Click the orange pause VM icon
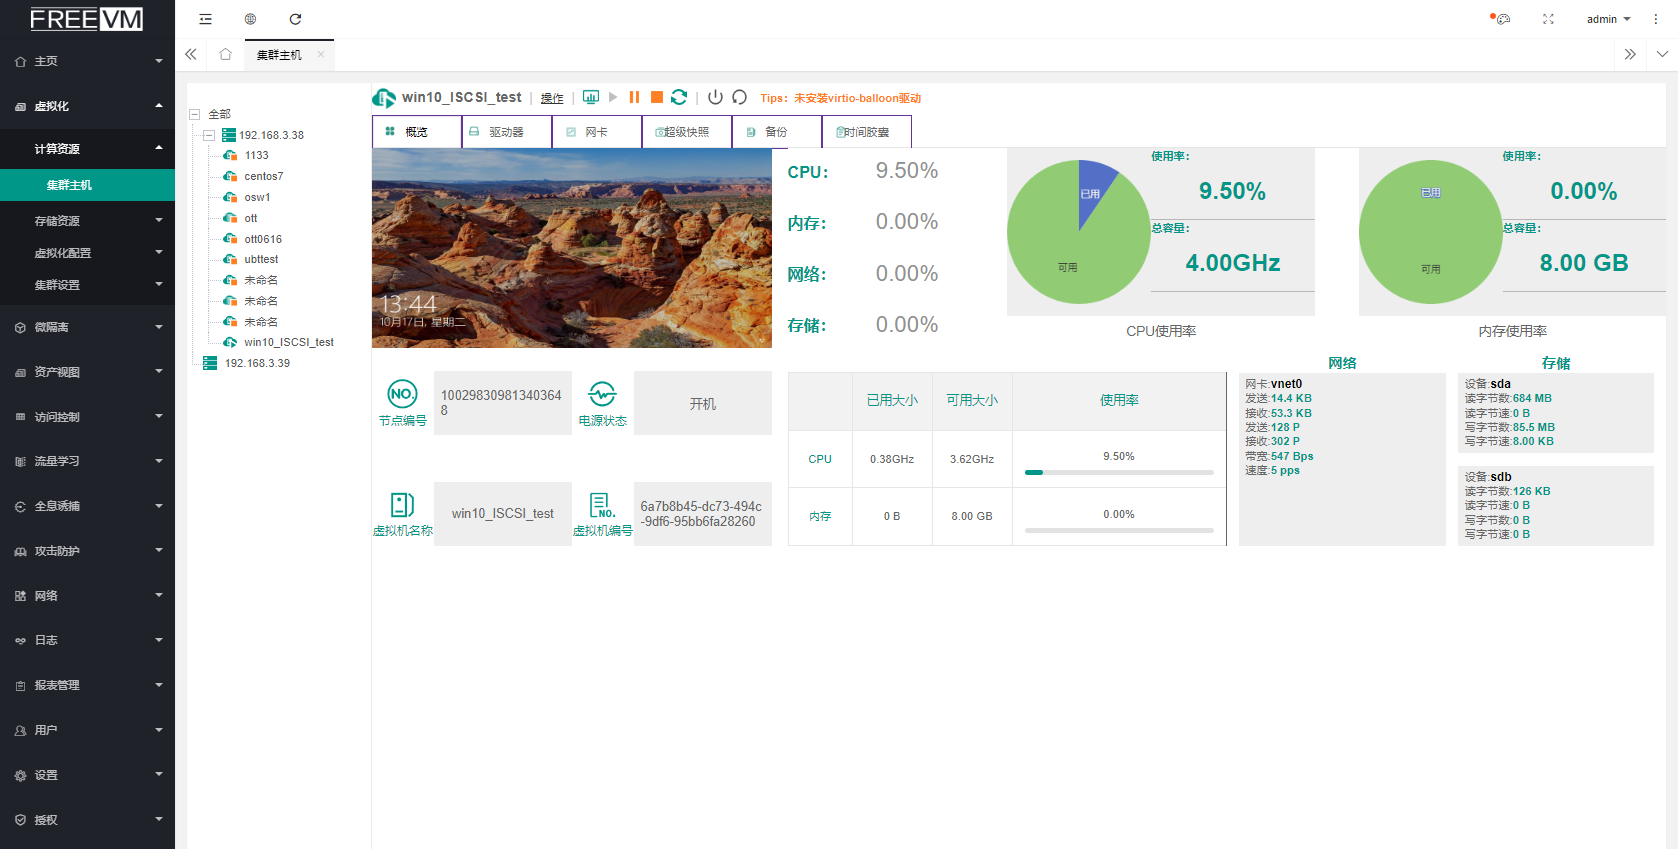 tap(634, 97)
